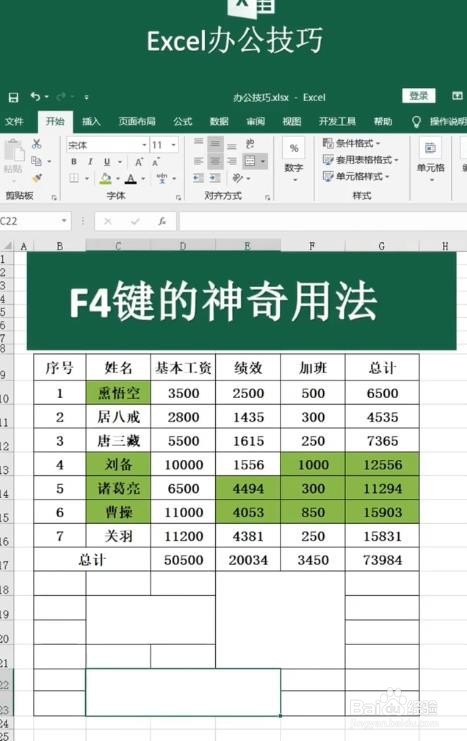This screenshot has height=741, width=467.
Task: Expand the Name Box dropdown arrow
Action: click(x=64, y=221)
